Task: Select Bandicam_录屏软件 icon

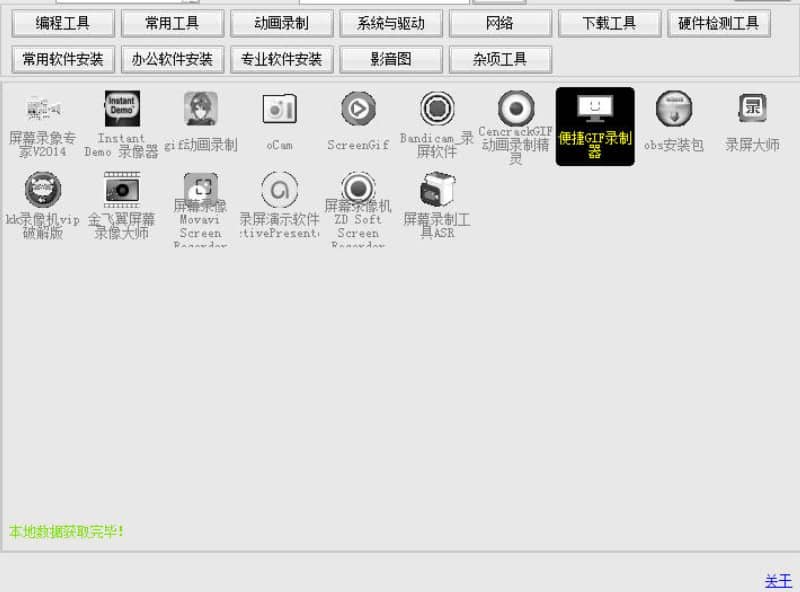Action: click(437, 109)
